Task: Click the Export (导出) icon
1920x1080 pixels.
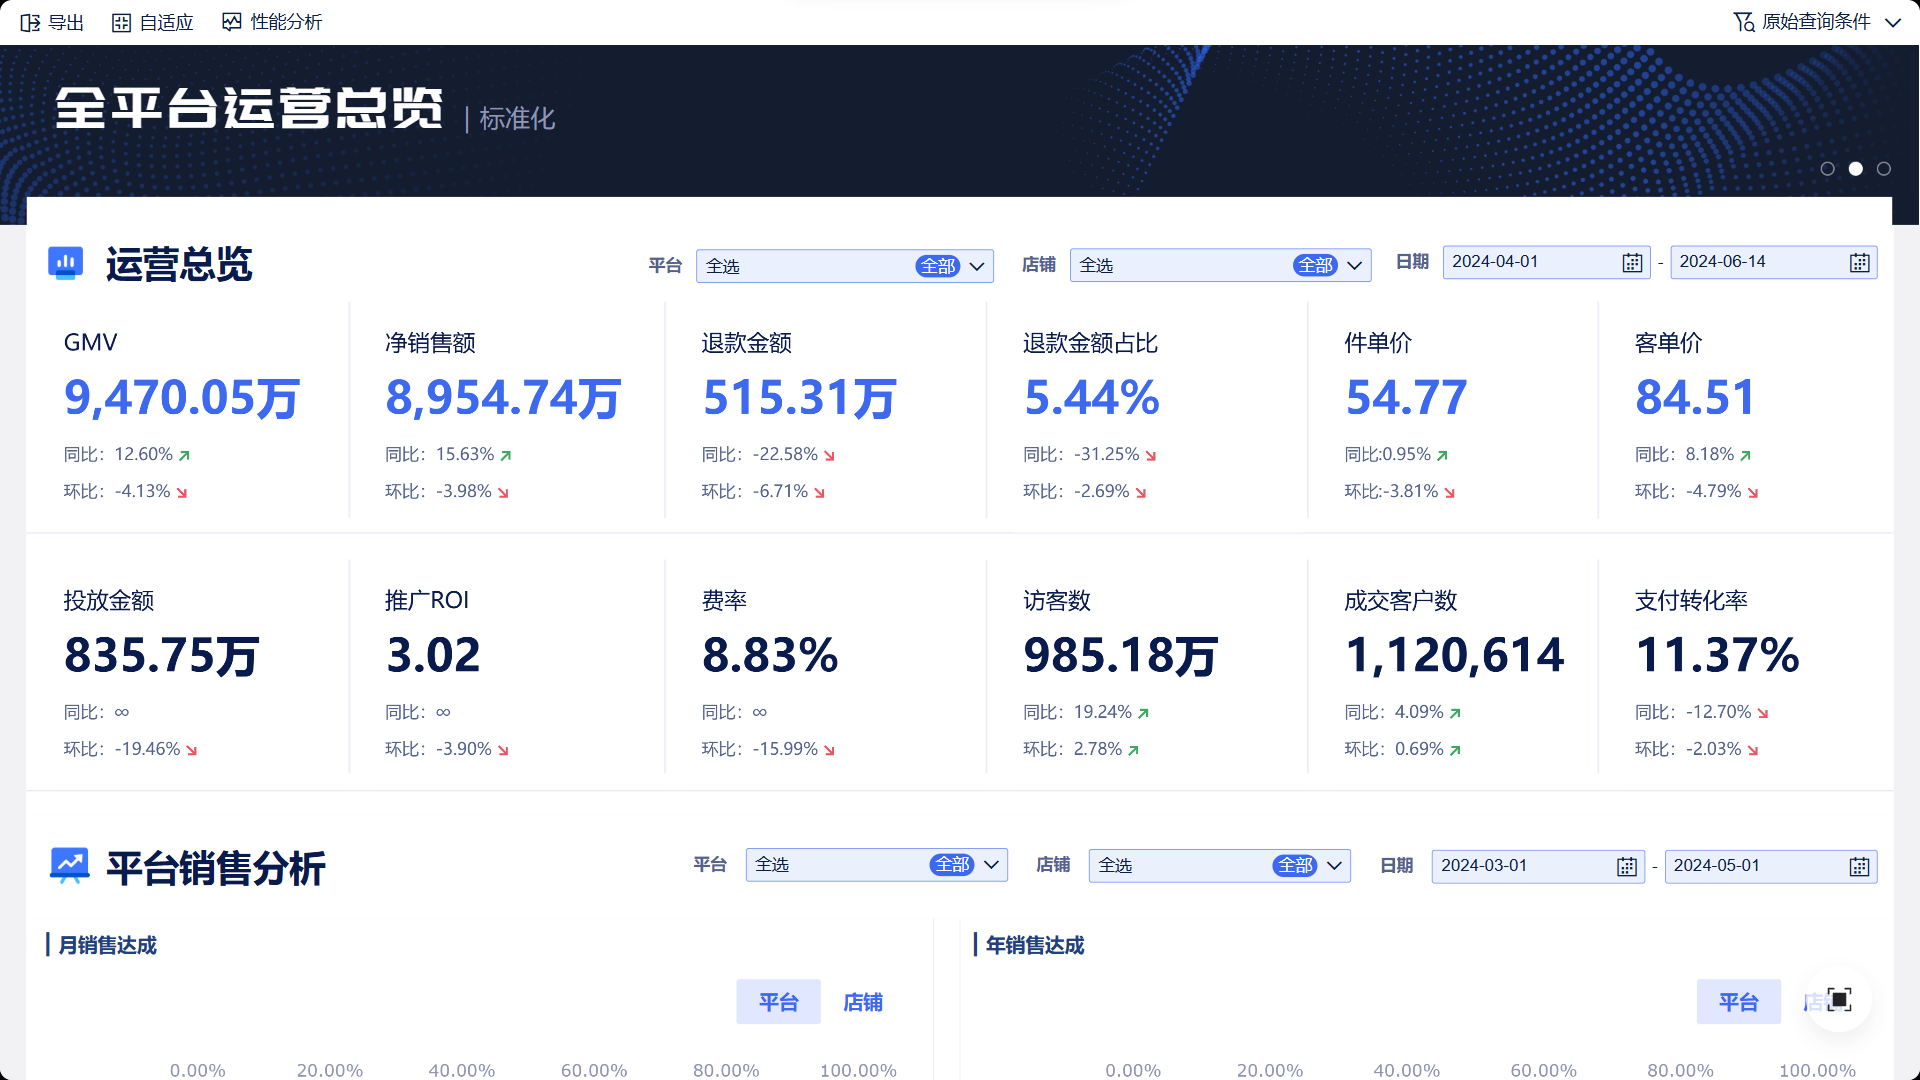Action: 30,22
